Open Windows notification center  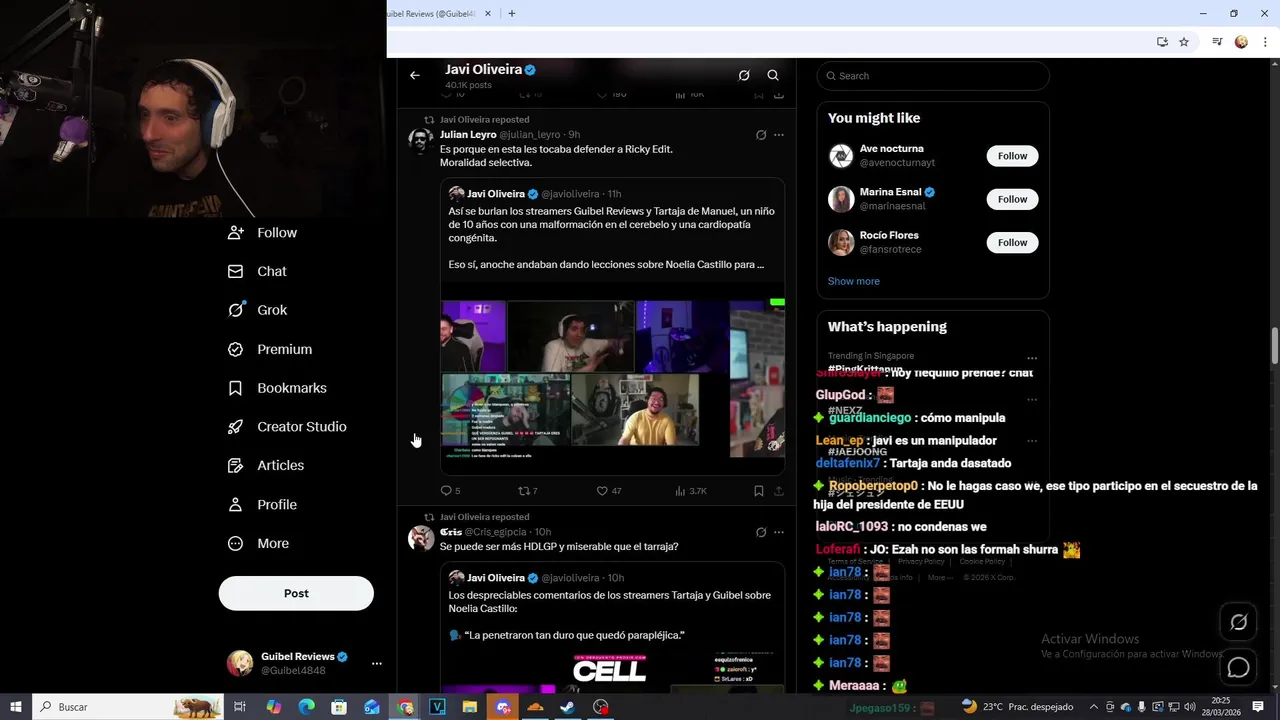click(x=1258, y=707)
